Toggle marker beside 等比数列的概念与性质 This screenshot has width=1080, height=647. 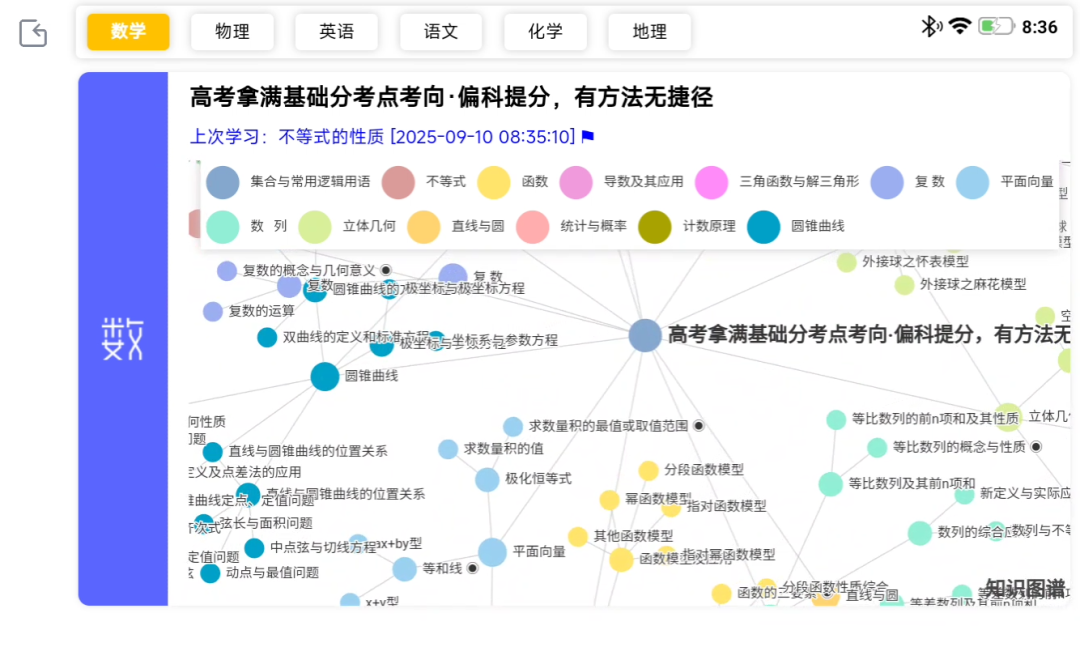click(1036, 447)
